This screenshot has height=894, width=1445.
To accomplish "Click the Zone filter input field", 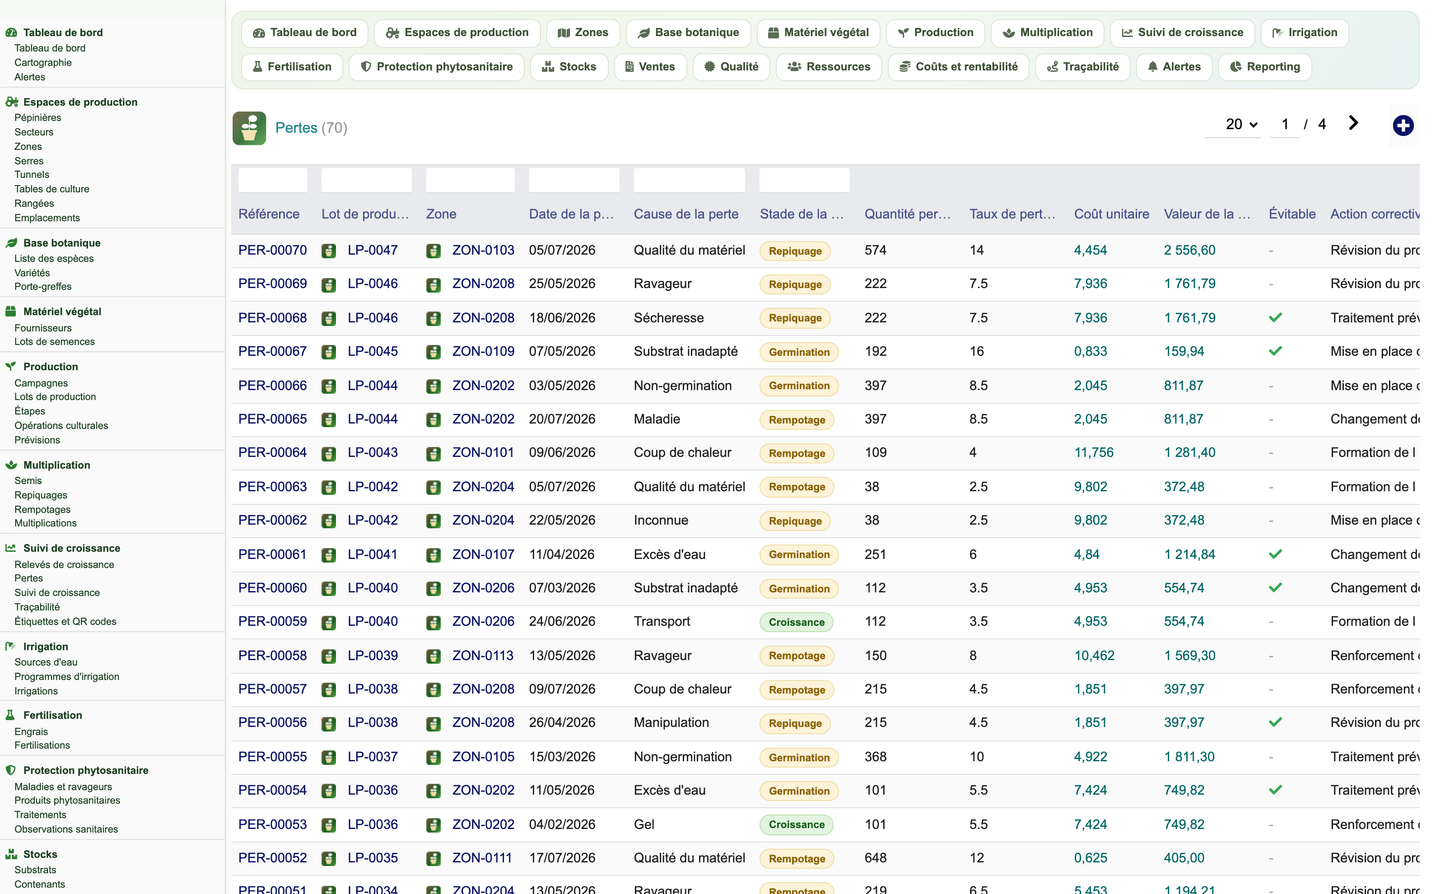I will [470, 180].
